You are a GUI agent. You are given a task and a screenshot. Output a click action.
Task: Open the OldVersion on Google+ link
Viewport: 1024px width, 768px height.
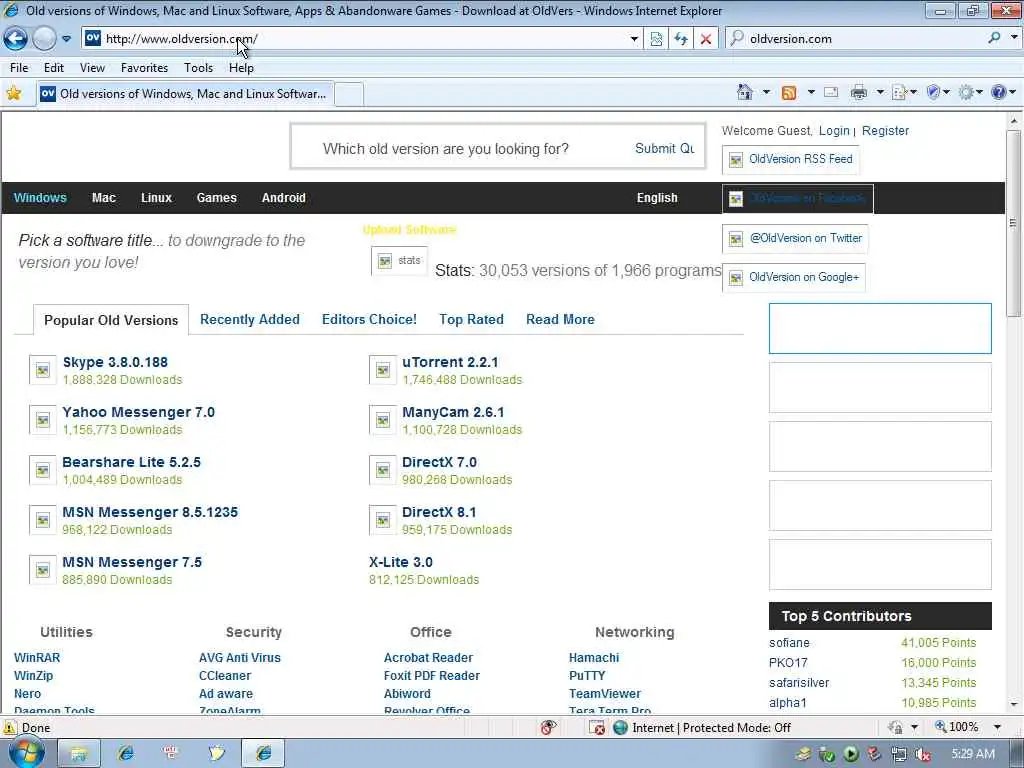pos(794,278)
